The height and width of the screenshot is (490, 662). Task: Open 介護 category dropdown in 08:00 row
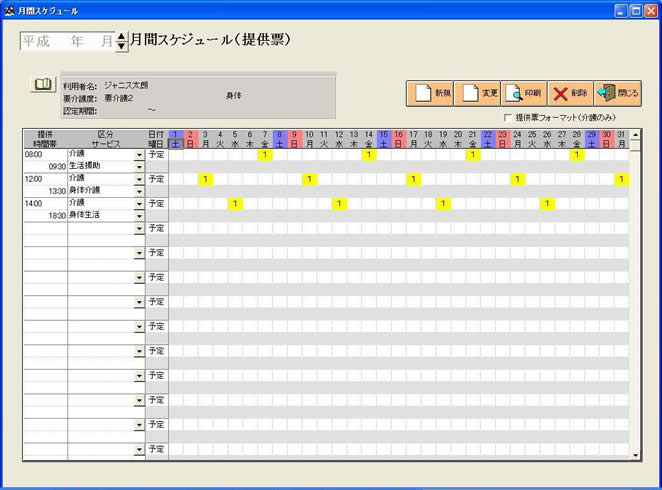(x=139, y=155)
